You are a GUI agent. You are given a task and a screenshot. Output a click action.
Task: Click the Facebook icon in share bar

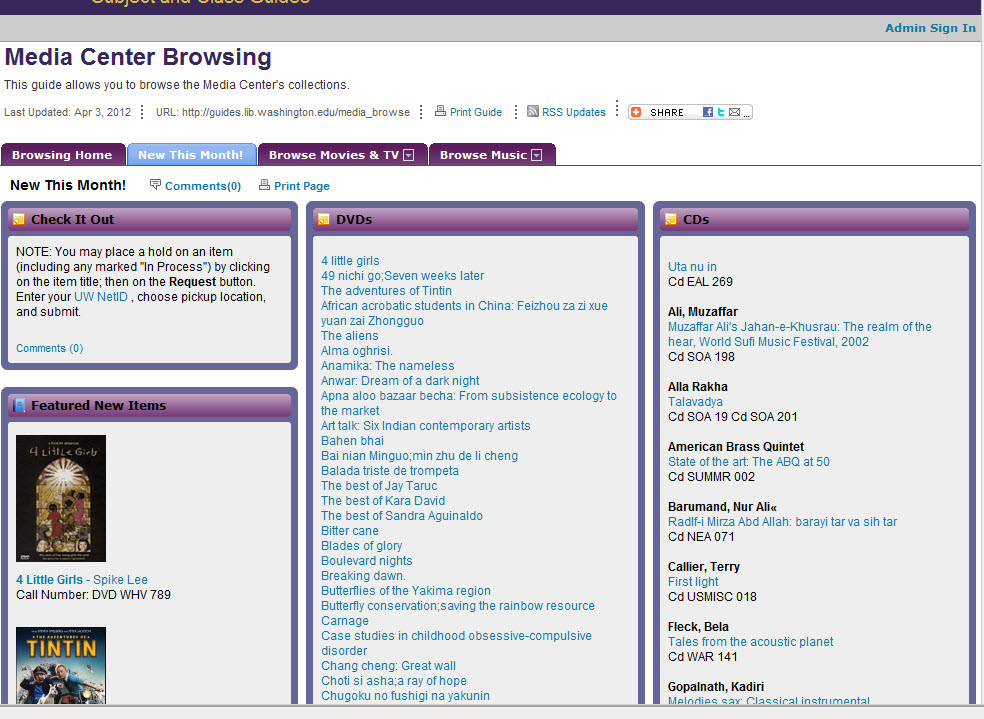pos(708,112)
